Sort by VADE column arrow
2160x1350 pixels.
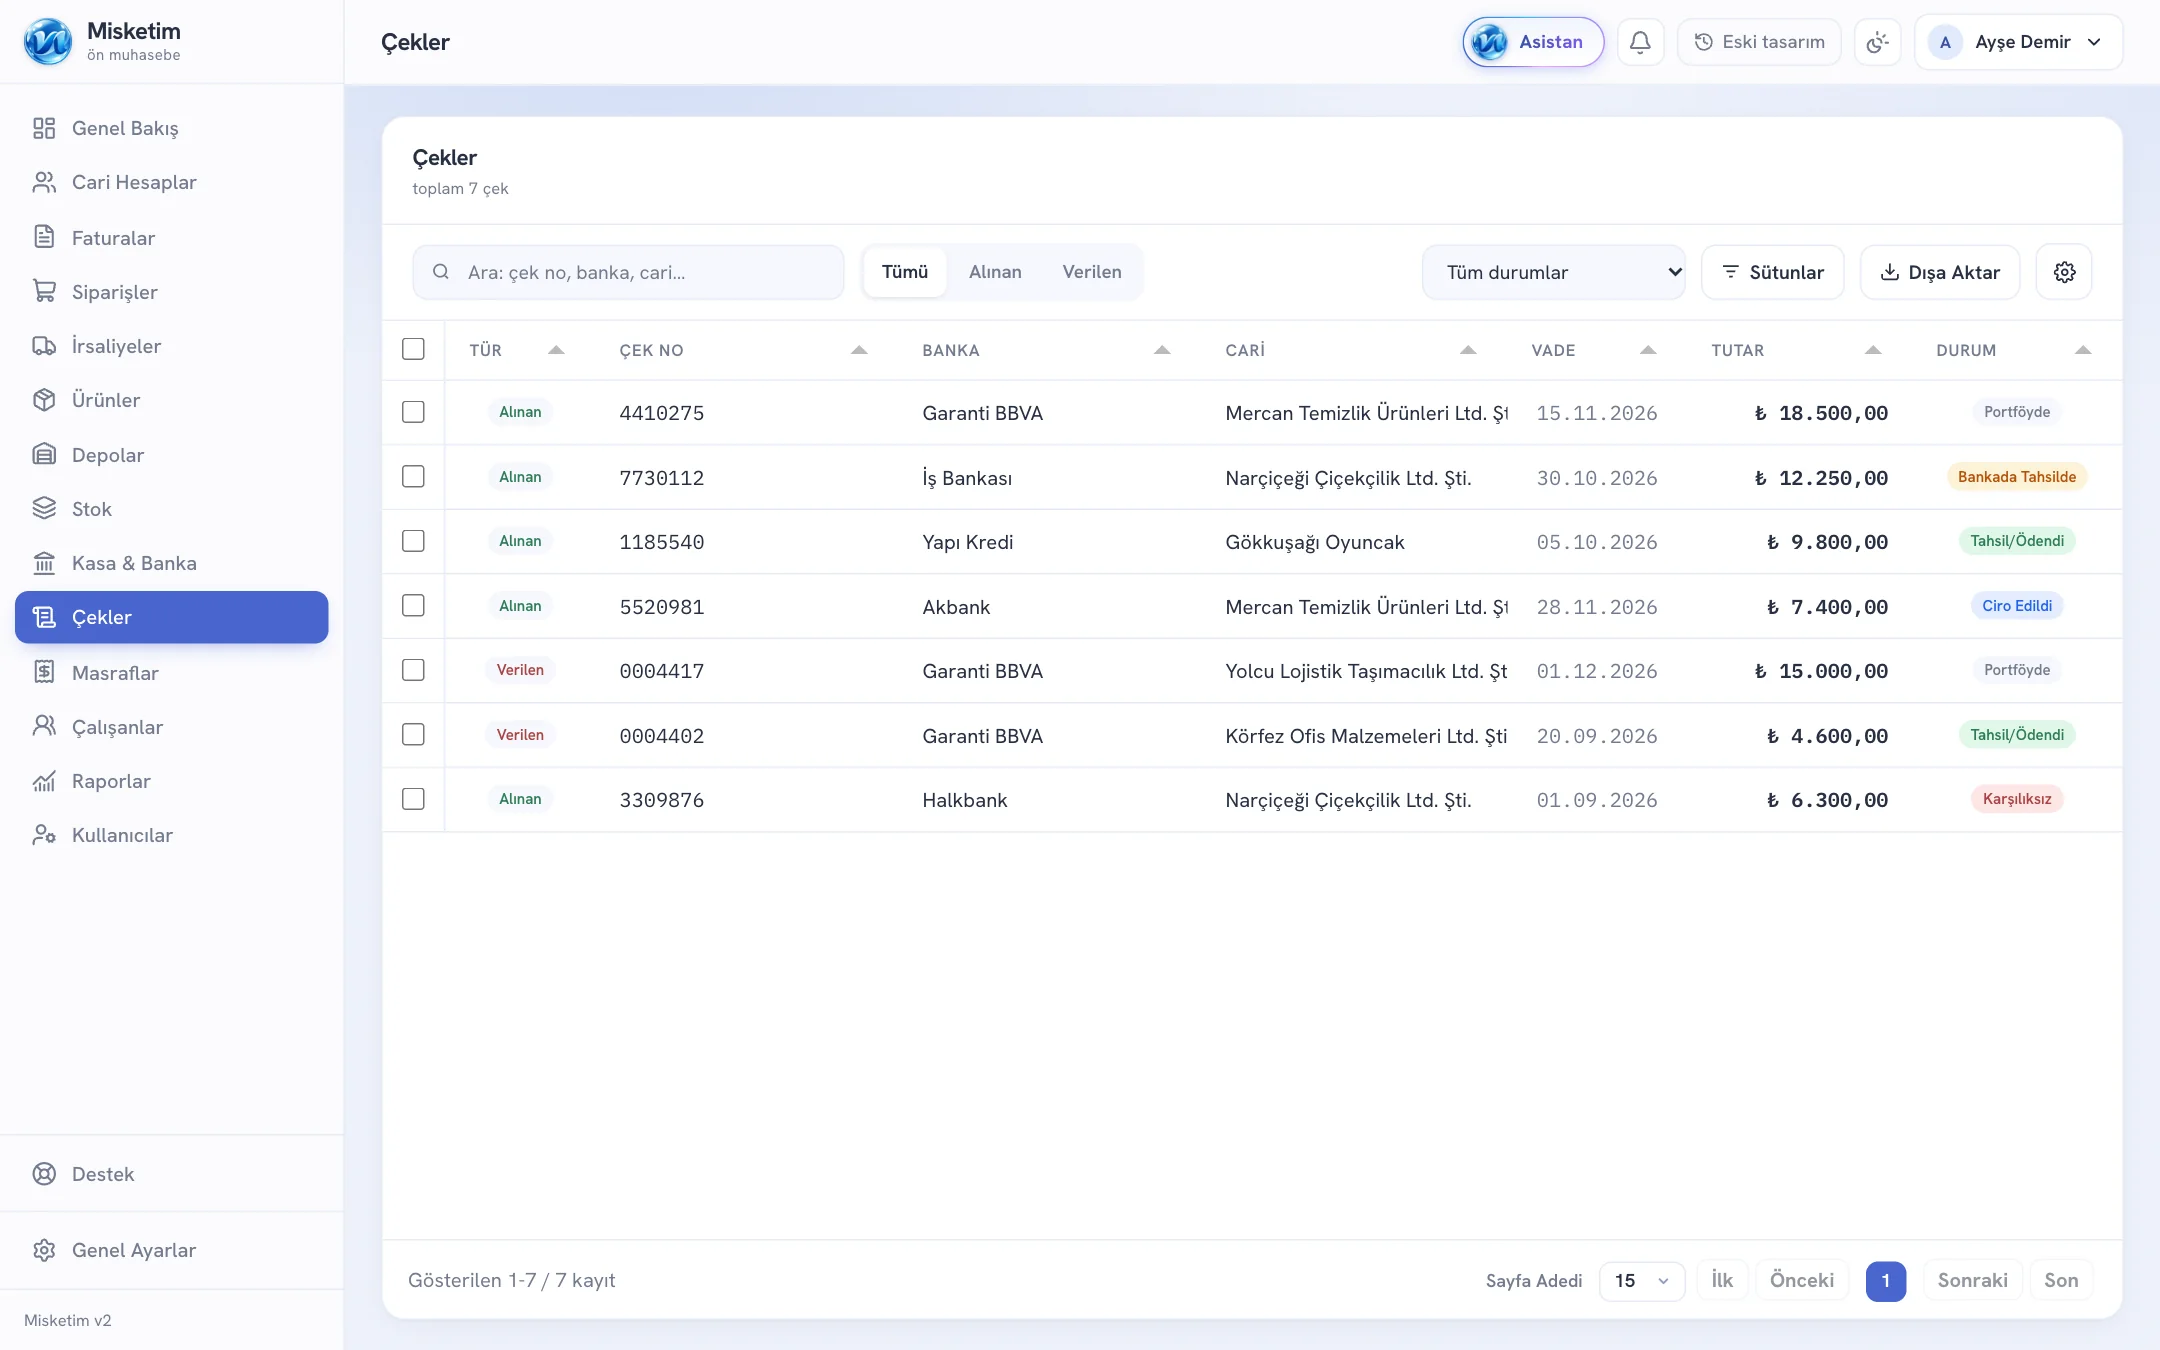click(1648, 350)
